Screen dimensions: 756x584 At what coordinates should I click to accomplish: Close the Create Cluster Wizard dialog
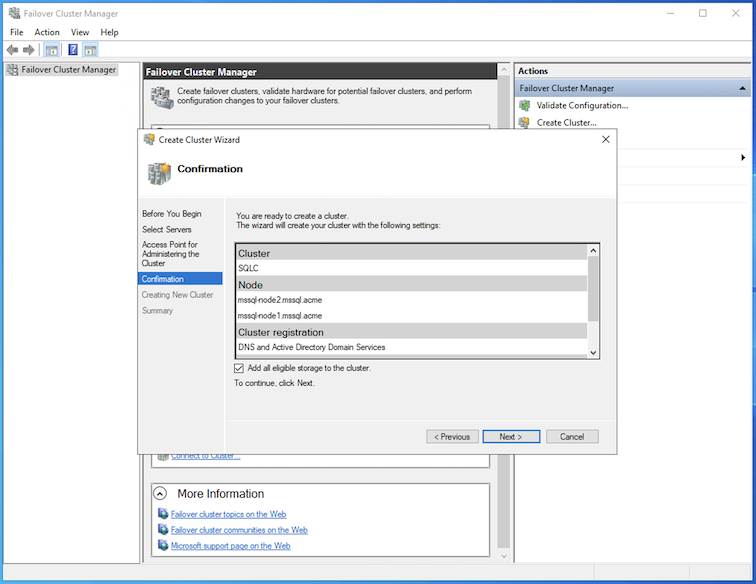606,139
